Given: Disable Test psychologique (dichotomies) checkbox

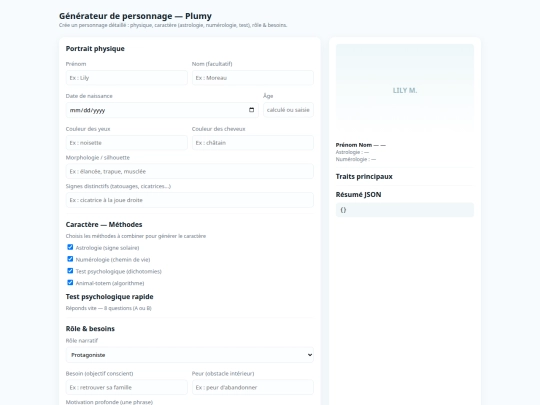Looking at the screenshot, I should click(70, 271).
